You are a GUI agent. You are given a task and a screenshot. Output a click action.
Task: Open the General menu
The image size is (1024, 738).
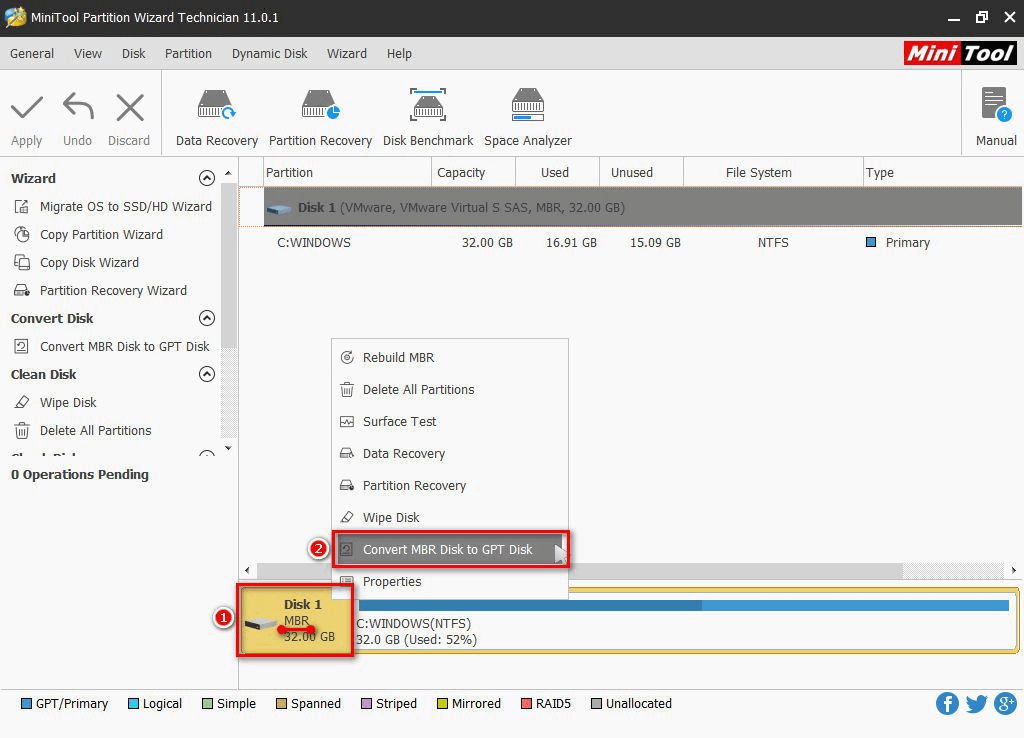coord(32,54)
